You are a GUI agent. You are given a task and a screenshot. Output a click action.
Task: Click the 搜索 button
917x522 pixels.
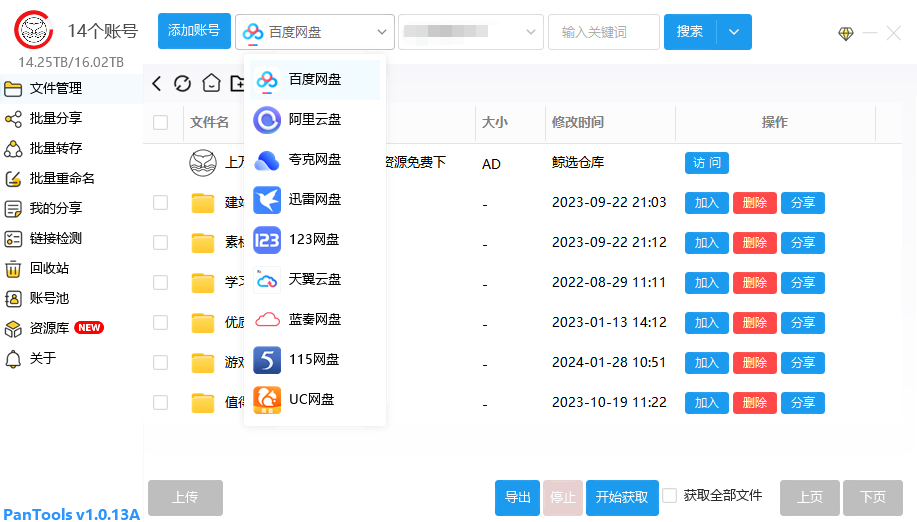pos(690,32)
